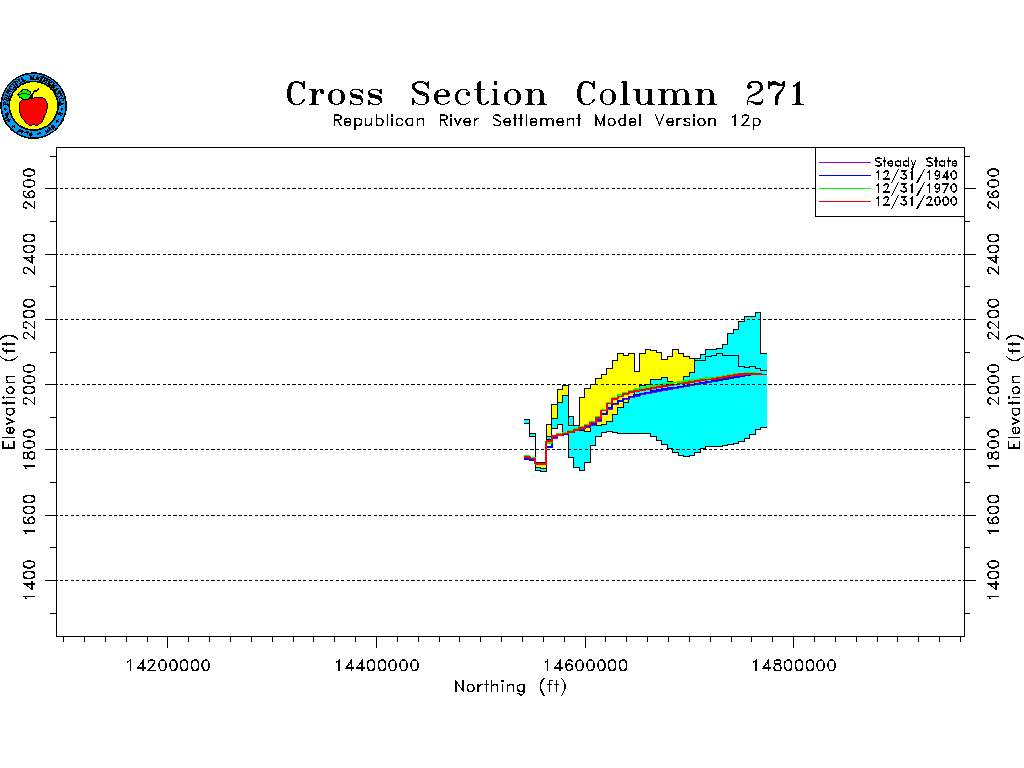Click the '2200' label on right elevation axis
1024x768 pixels.
pyautogui.click(x=993, y=319)
